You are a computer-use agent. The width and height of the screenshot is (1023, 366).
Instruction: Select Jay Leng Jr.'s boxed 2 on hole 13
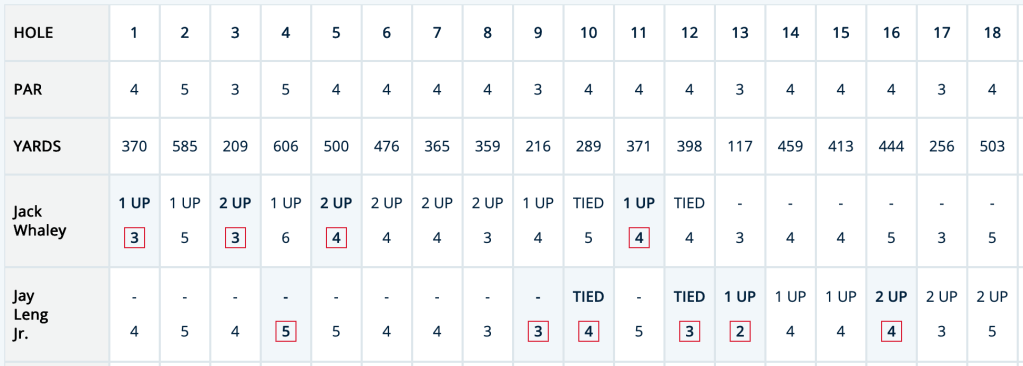(x=739, y=332)
